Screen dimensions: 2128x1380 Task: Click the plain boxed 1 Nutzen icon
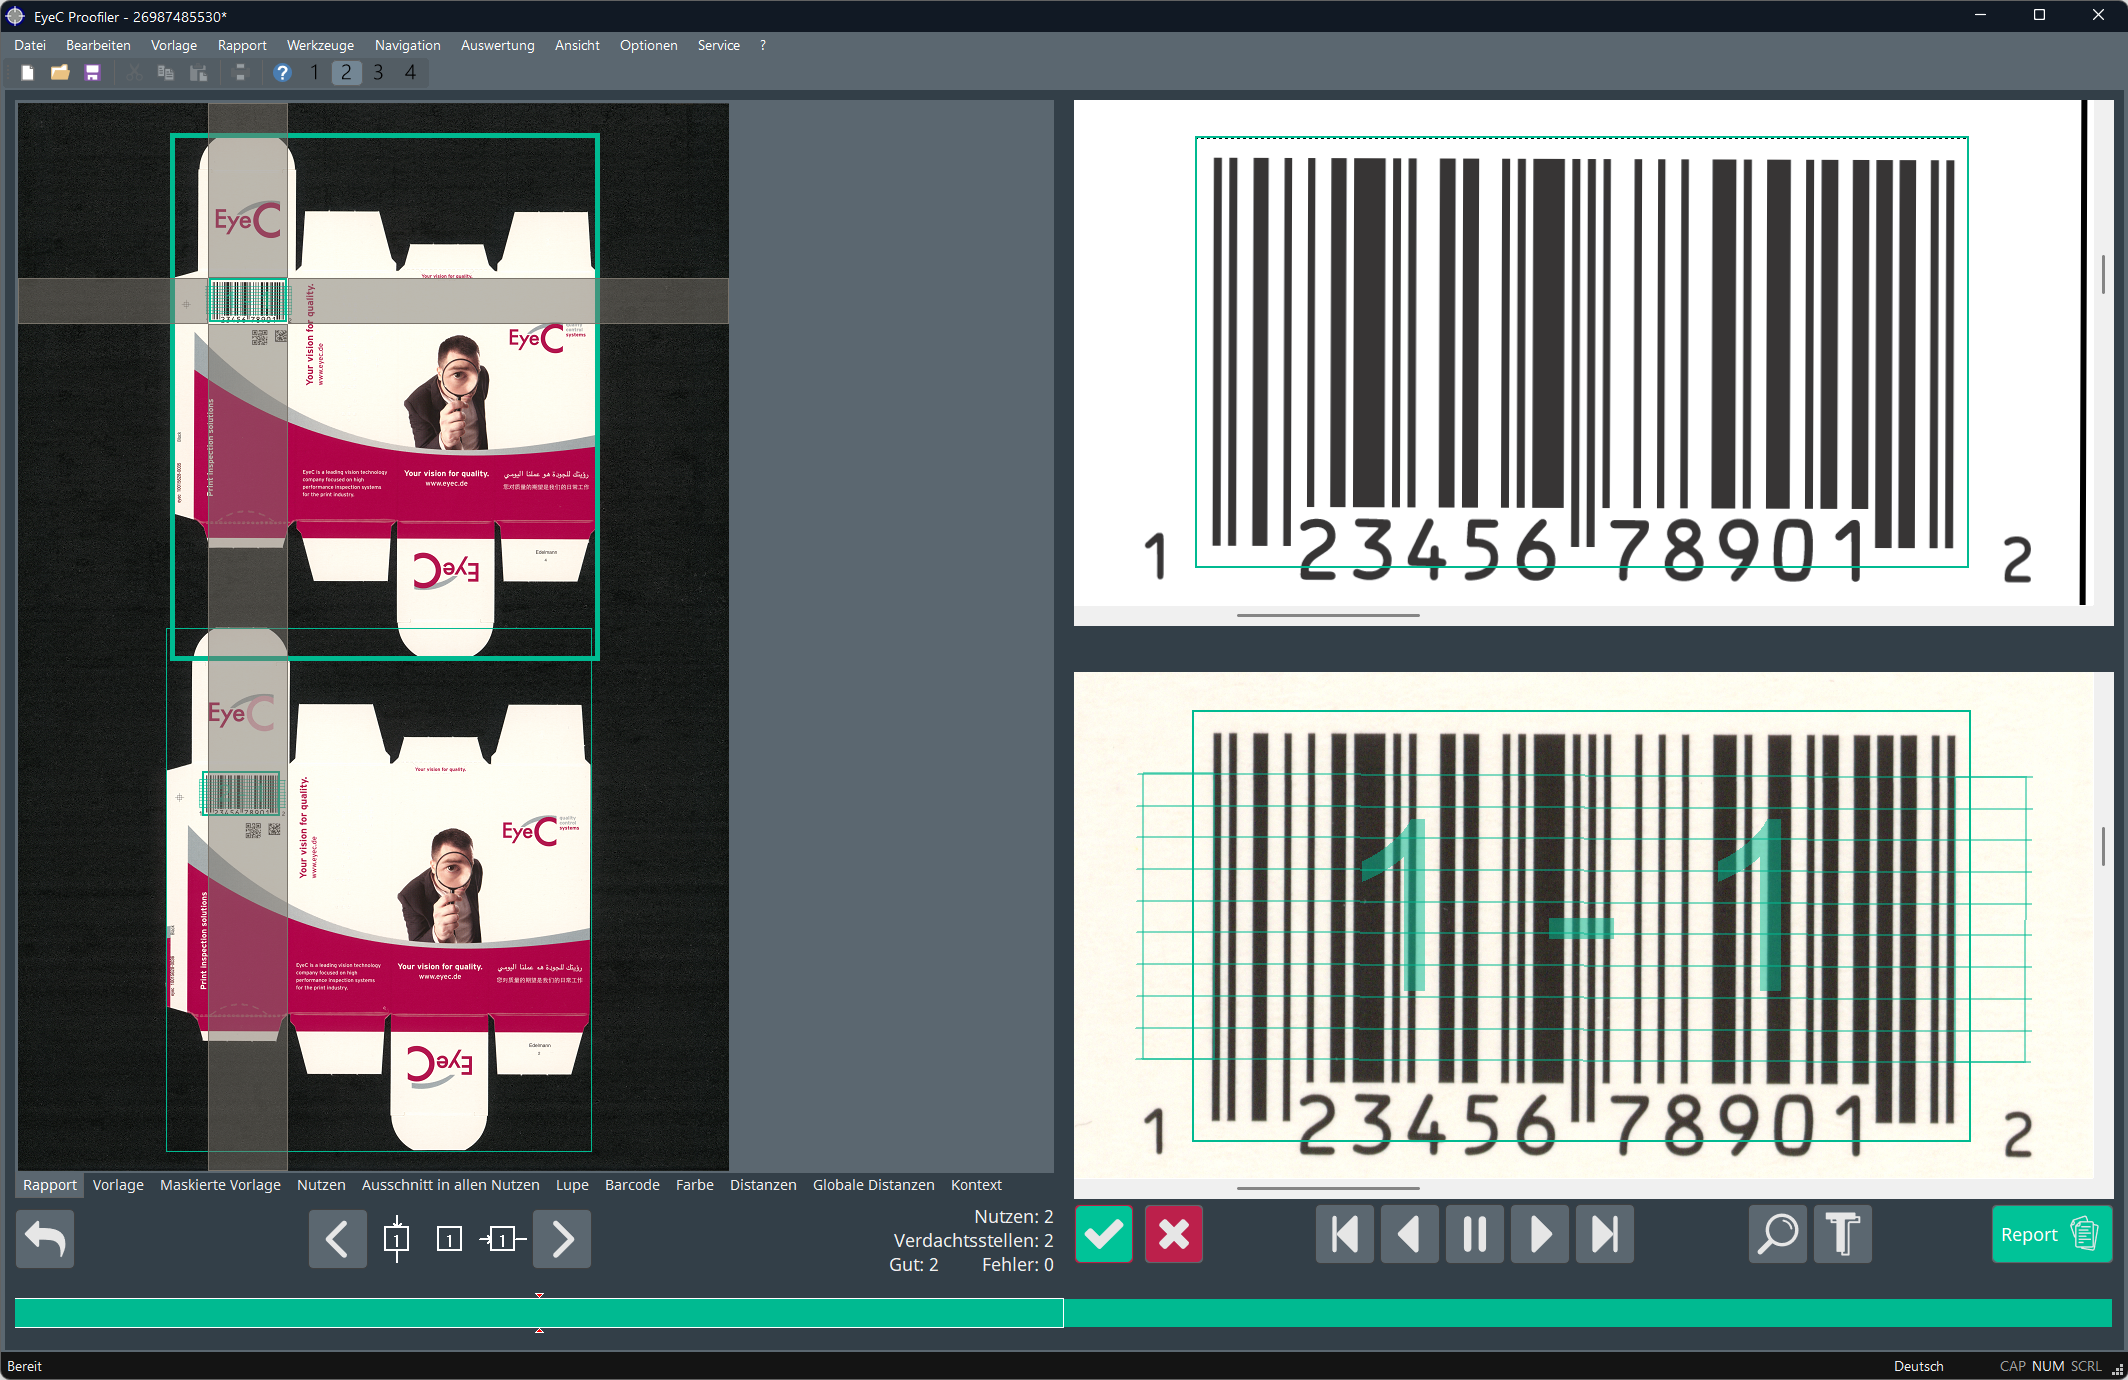[449, 1240]
